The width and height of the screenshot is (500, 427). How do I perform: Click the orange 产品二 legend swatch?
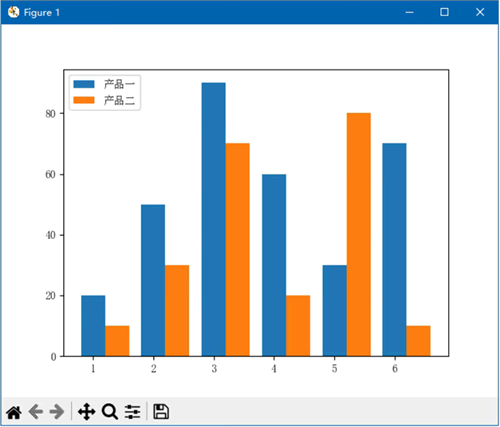(84, 100)
